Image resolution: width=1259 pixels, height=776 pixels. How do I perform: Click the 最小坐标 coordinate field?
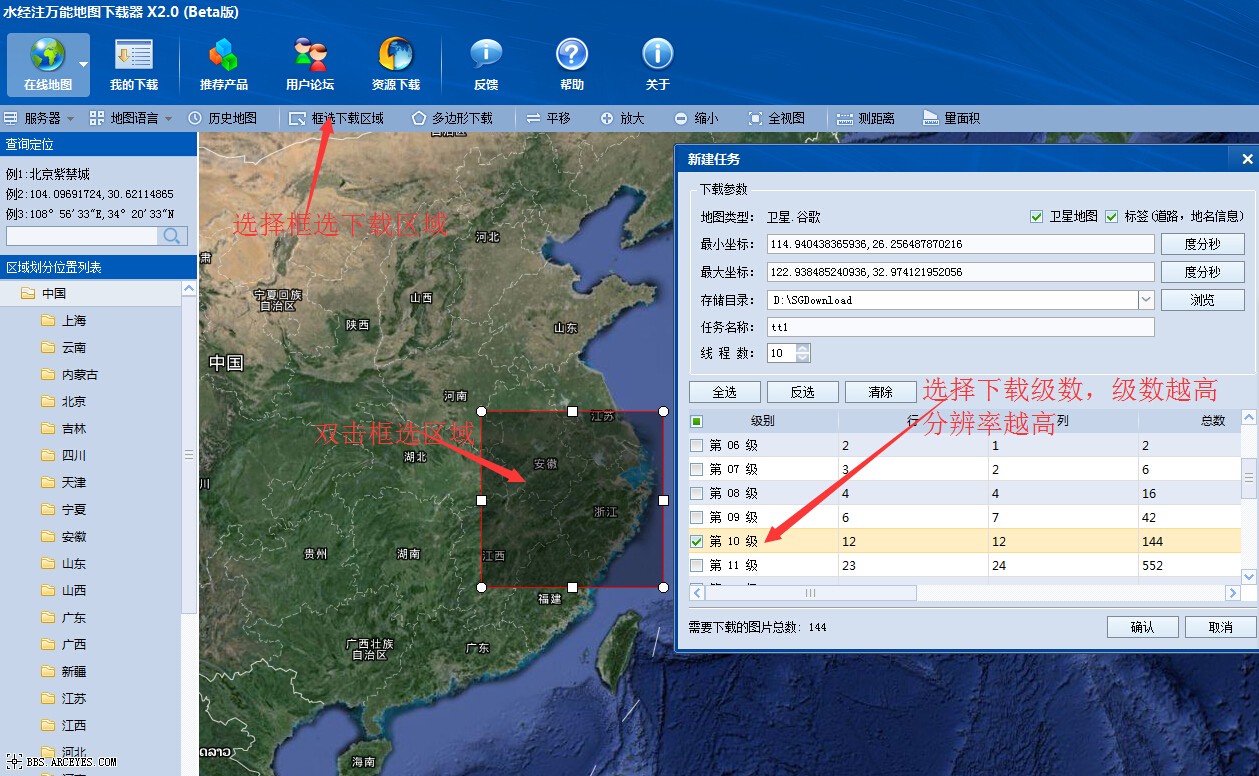point(960,244)
